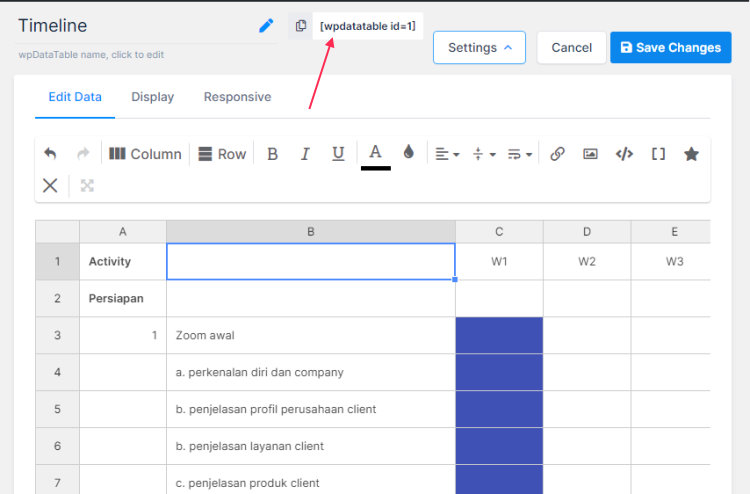Image resolution: width=750 pixels, height=494 pixels.
Task: Add star rating with the star icon
Action: coord(691,154)
